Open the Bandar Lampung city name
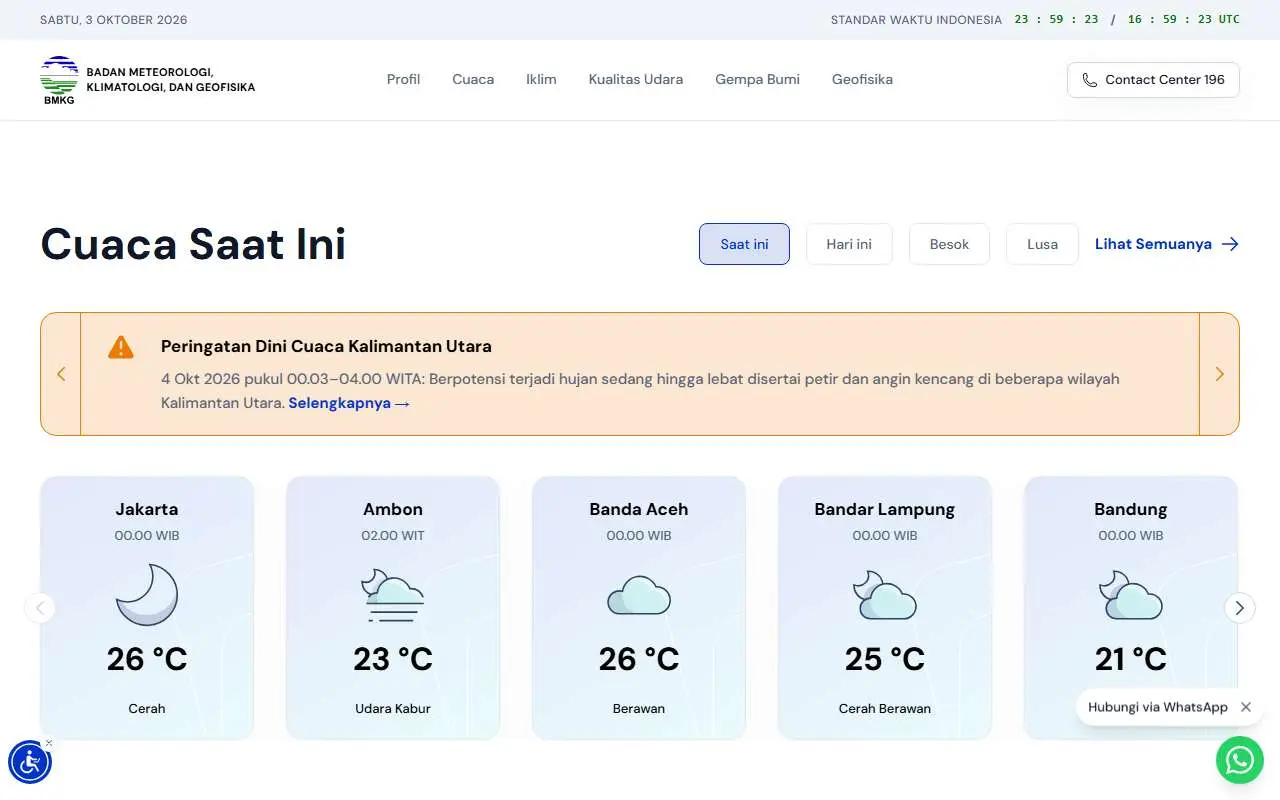 pyautogui.click(x=885, y=509)
